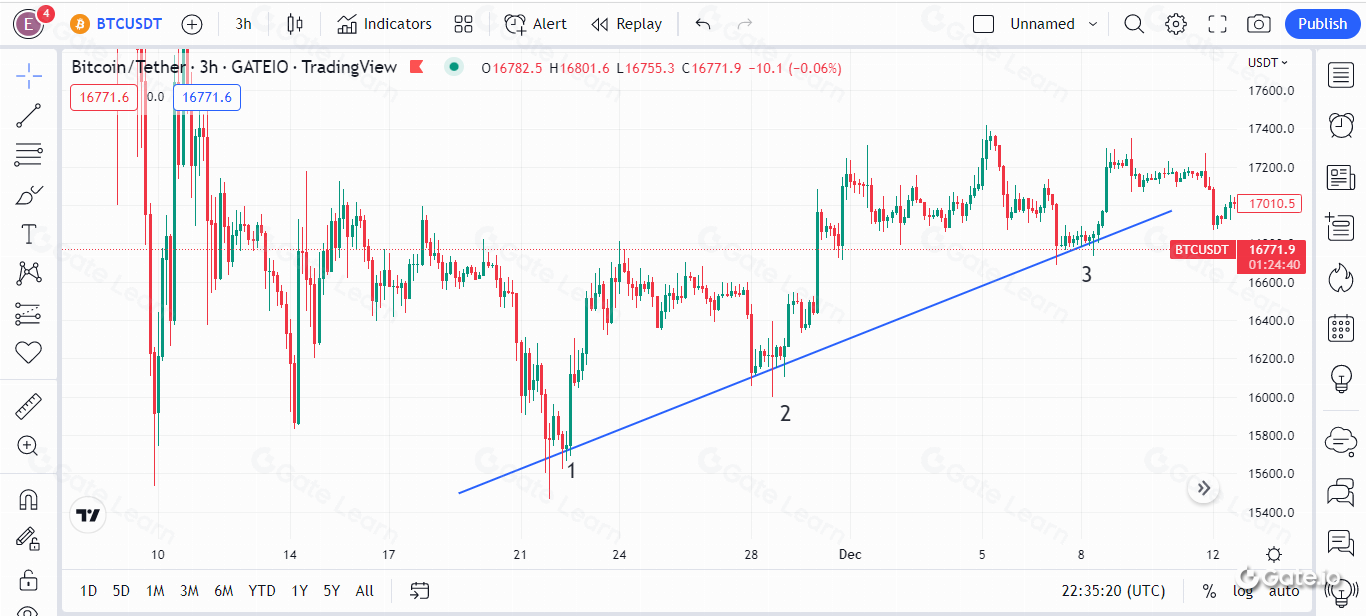Click the Publish button

click(1322, 24)
